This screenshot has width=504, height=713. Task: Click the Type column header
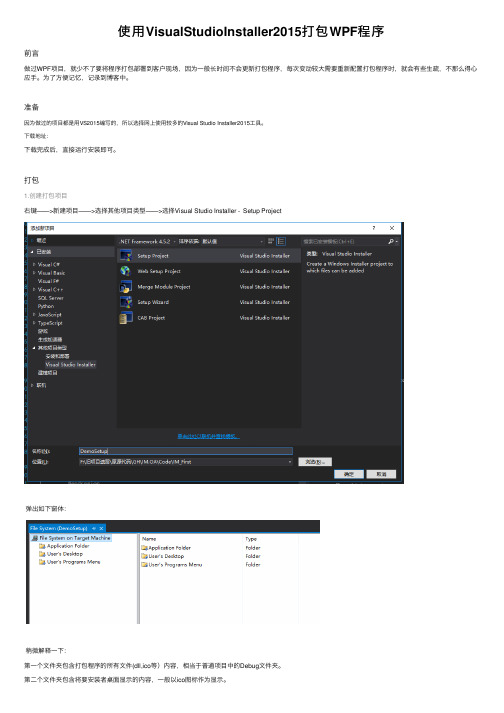coord(252,539)
